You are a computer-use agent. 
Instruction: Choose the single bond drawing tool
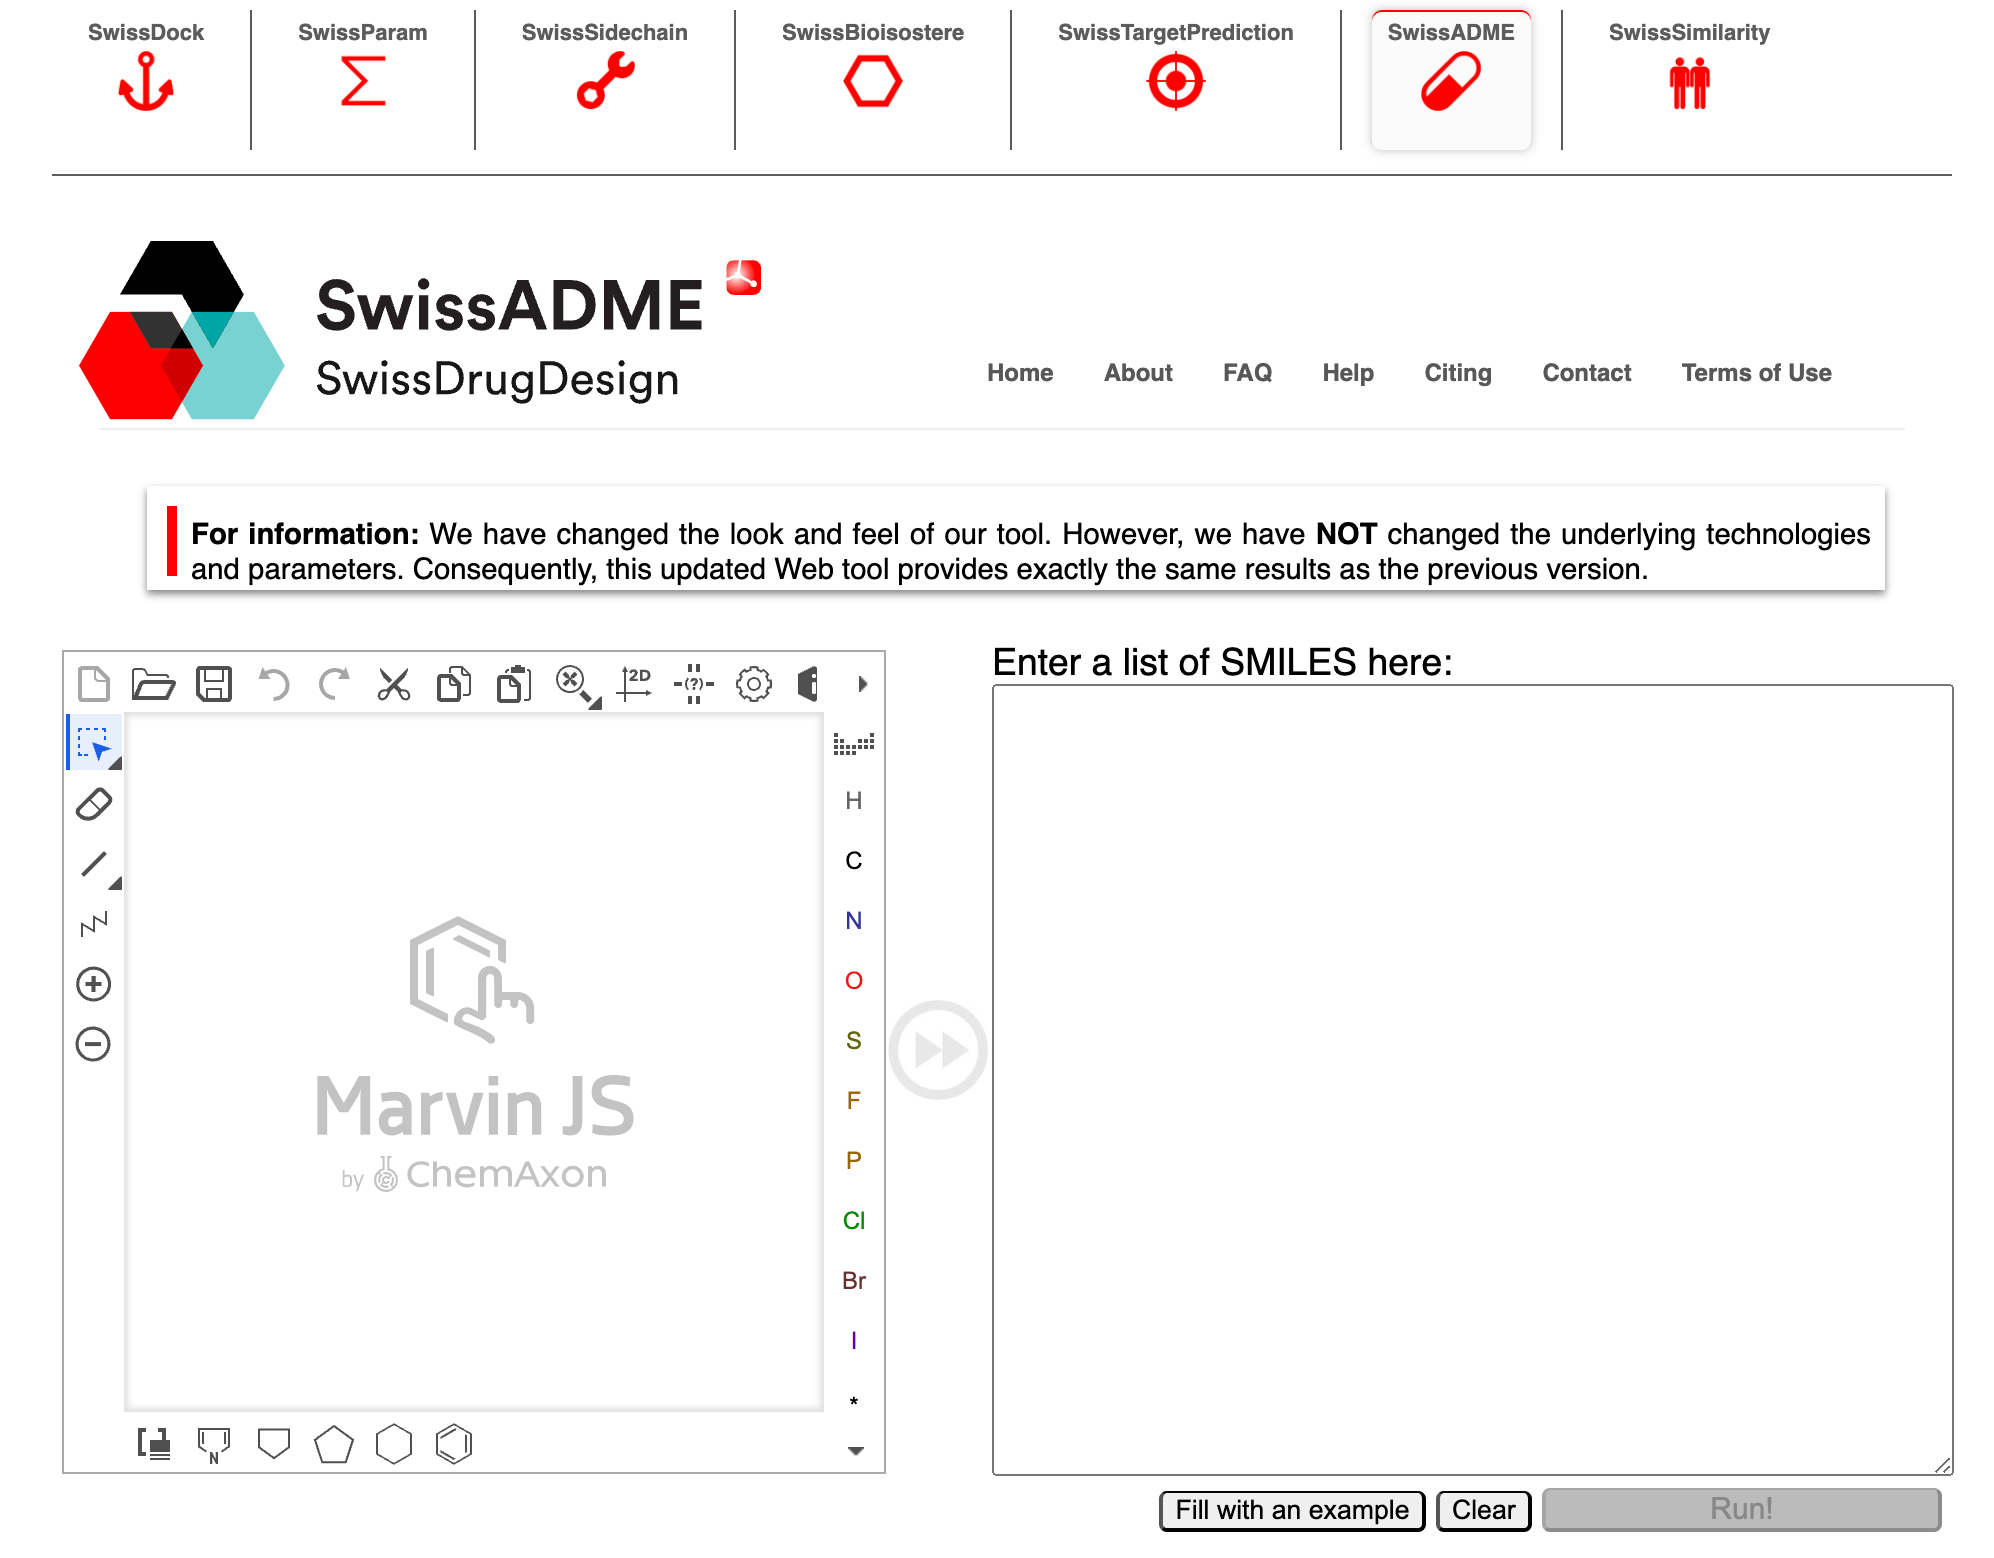point(94,864)
